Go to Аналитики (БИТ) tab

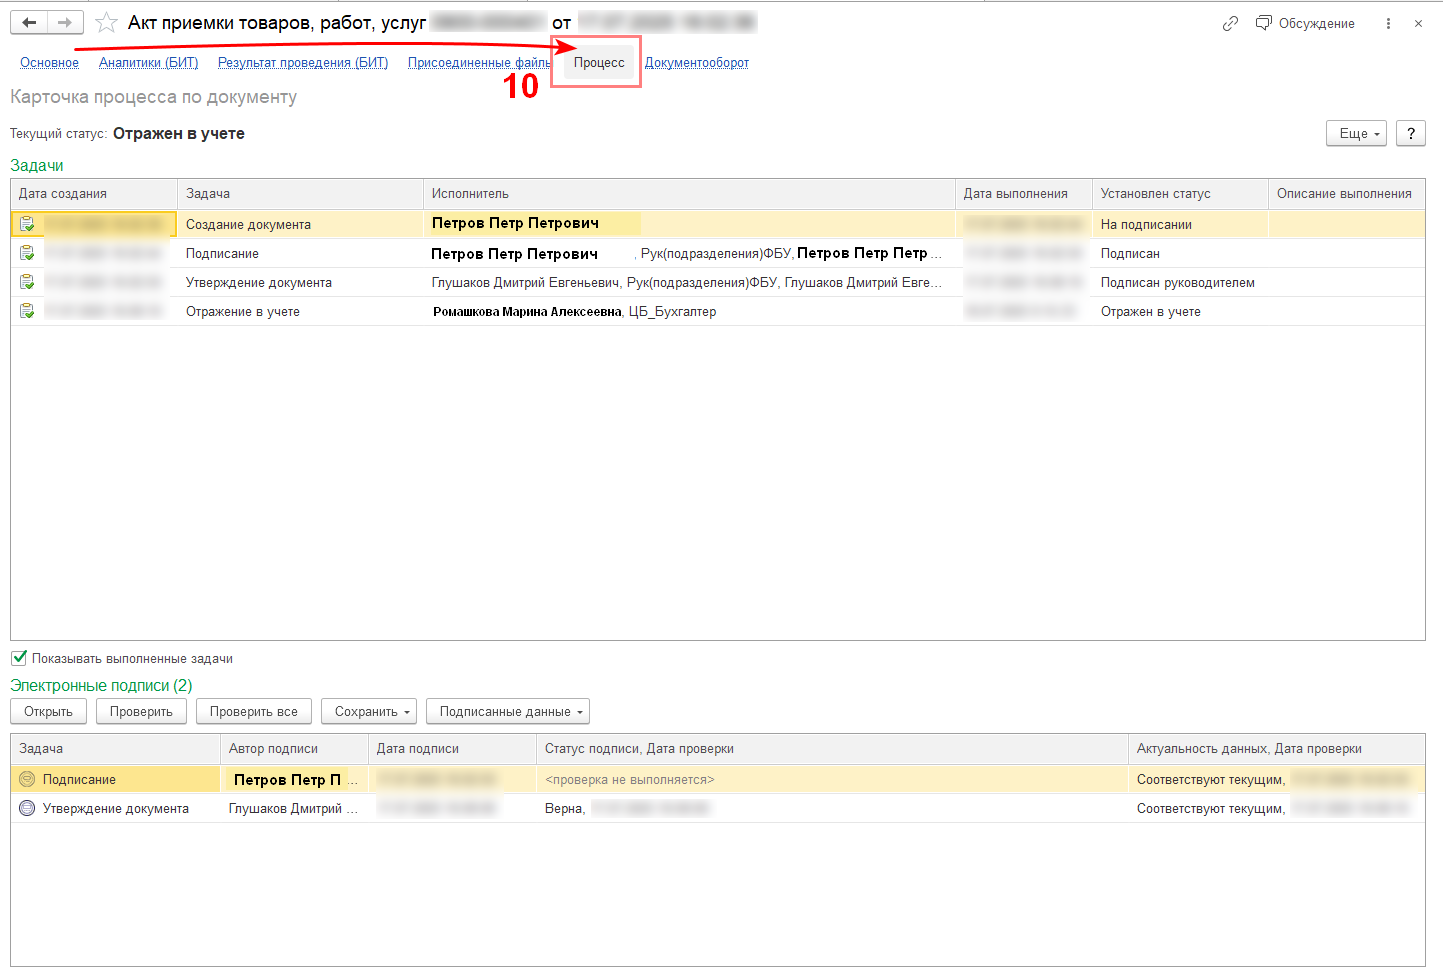click(148, 63)
